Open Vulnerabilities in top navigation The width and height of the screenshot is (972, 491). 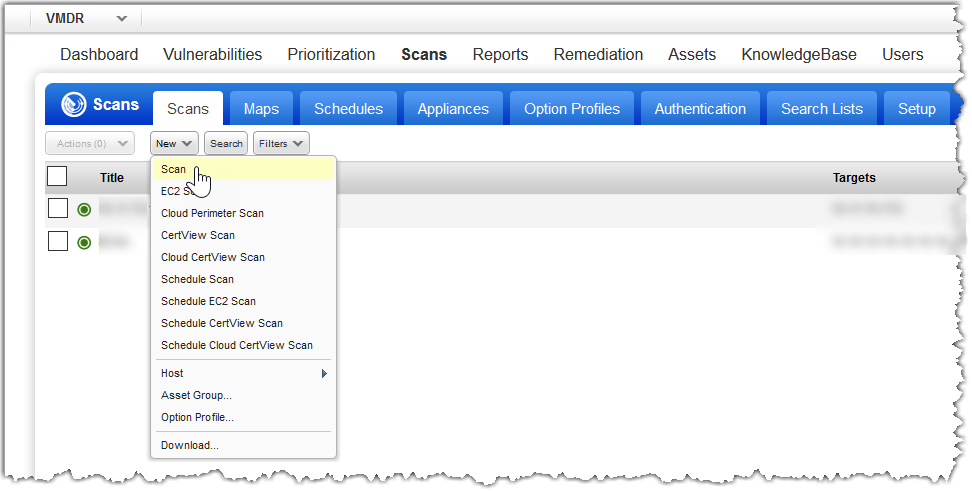coord(213,55)
